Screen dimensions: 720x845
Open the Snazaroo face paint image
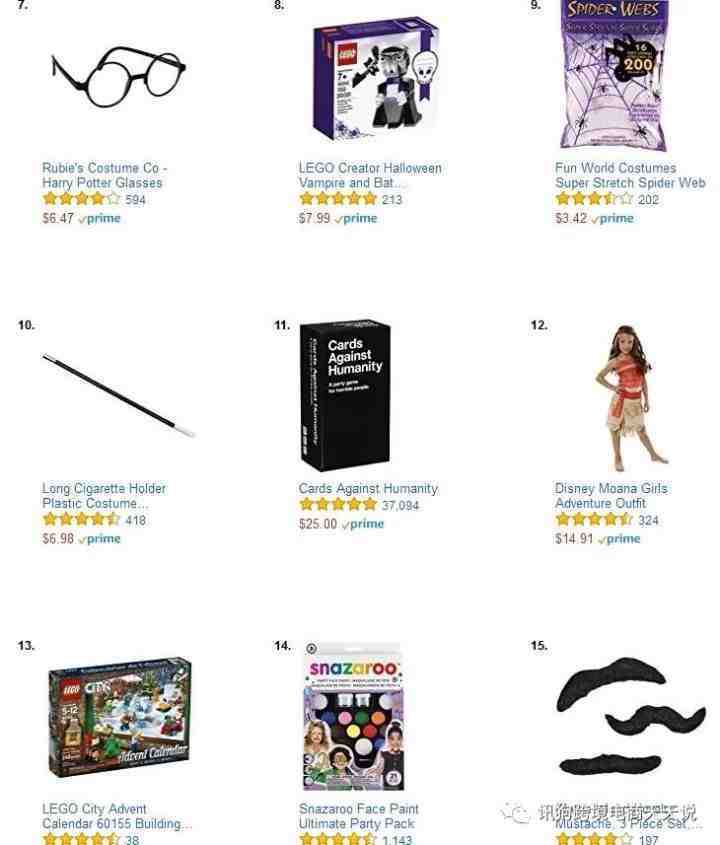click(x=354, y=717)
